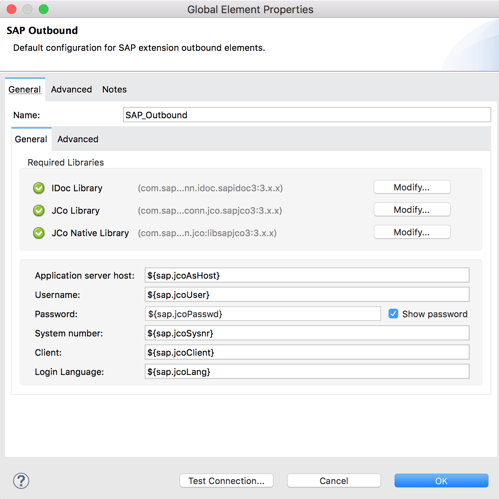This screenshot has height=499, width=499.
Task: Click the SAP Outbound heading
Action: [42, 30]
